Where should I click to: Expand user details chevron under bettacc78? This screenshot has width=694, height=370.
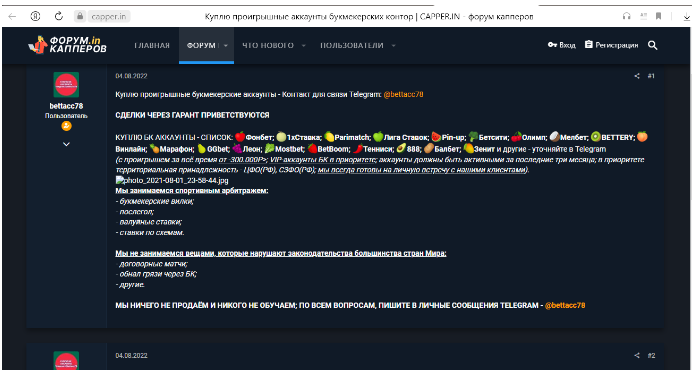pyautogui.click(x=66, y=144)
